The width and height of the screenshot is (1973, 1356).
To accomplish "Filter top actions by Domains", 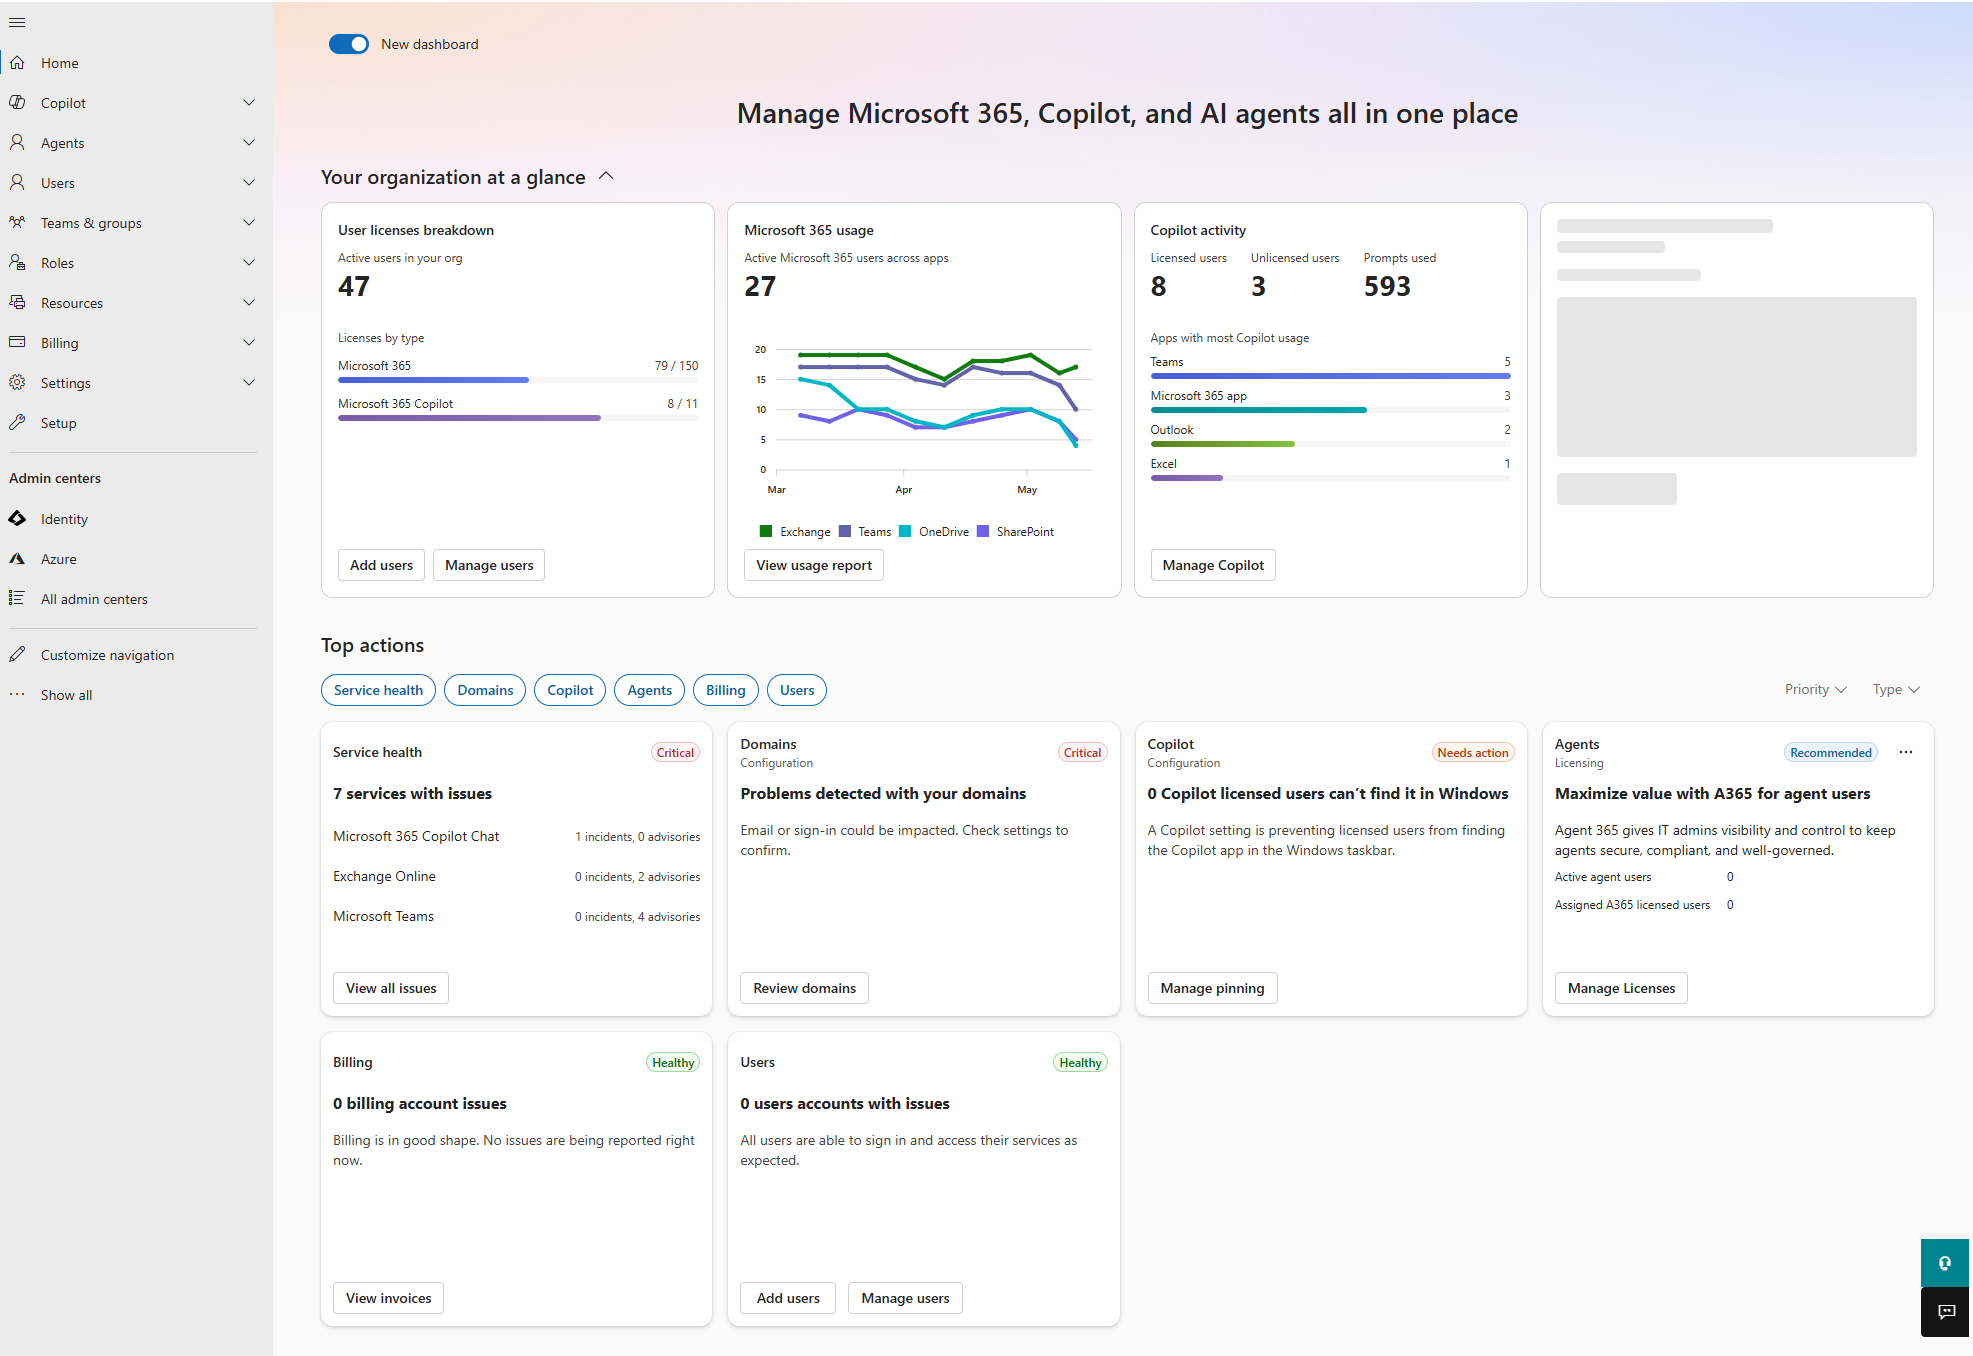I will pyautogui.click(x=485, y=690).
